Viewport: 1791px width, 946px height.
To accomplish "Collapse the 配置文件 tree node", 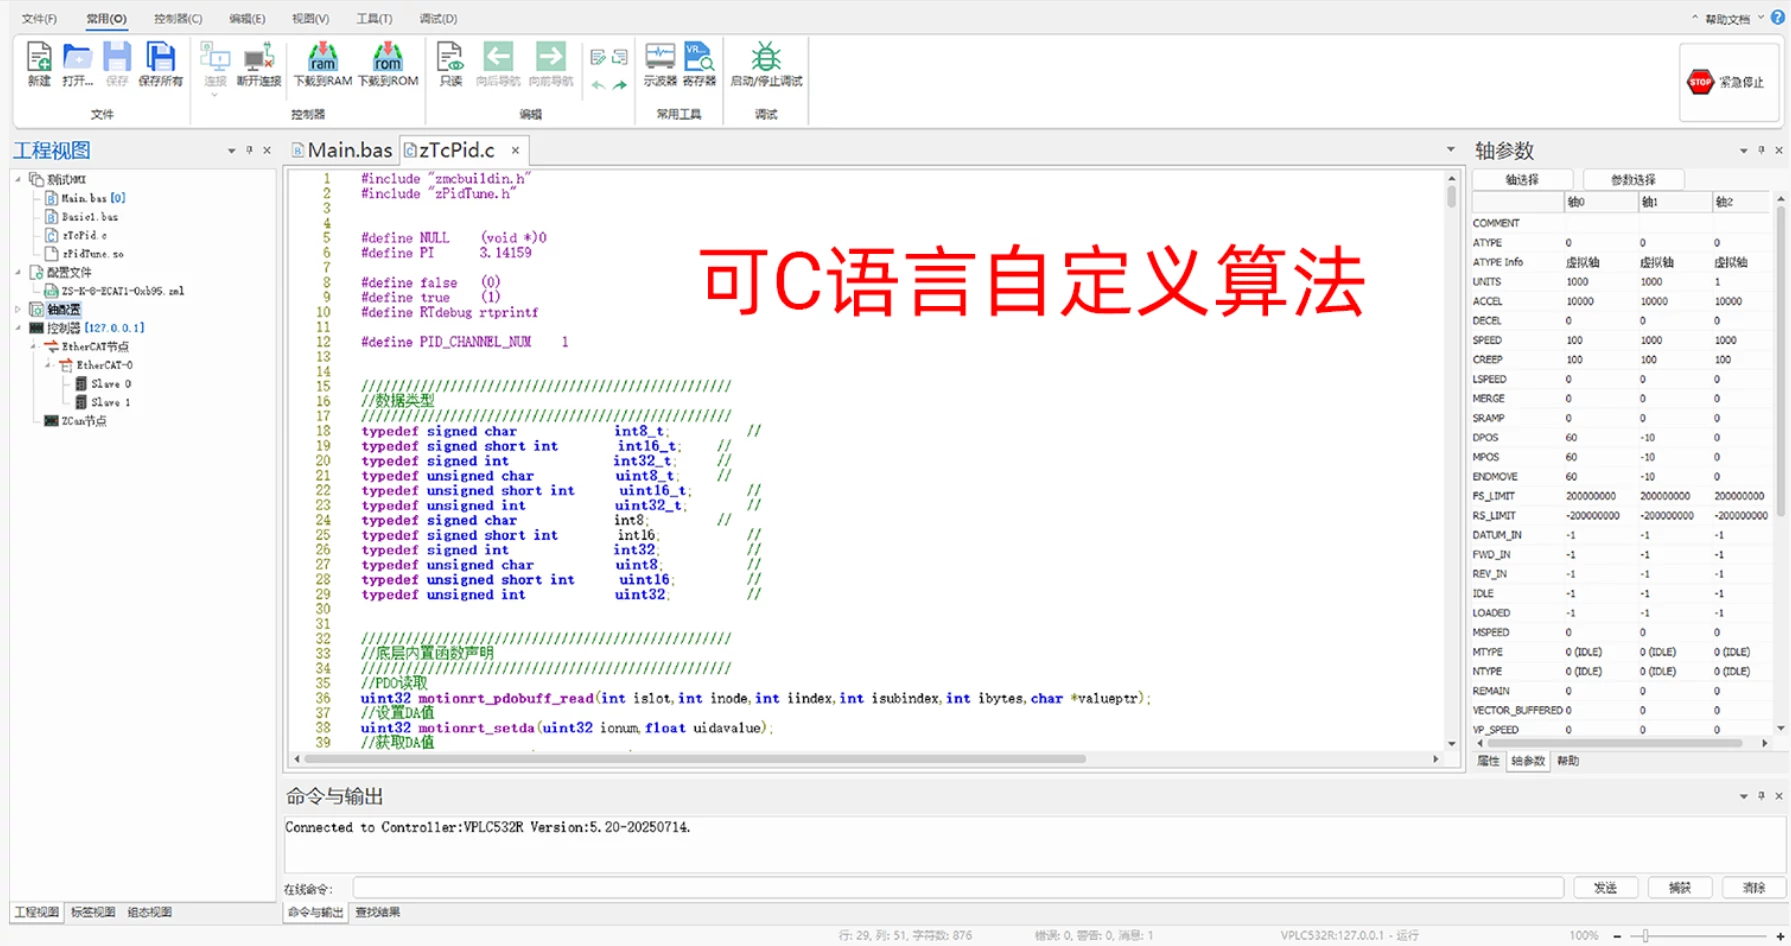I will click(x=18, y=272).
